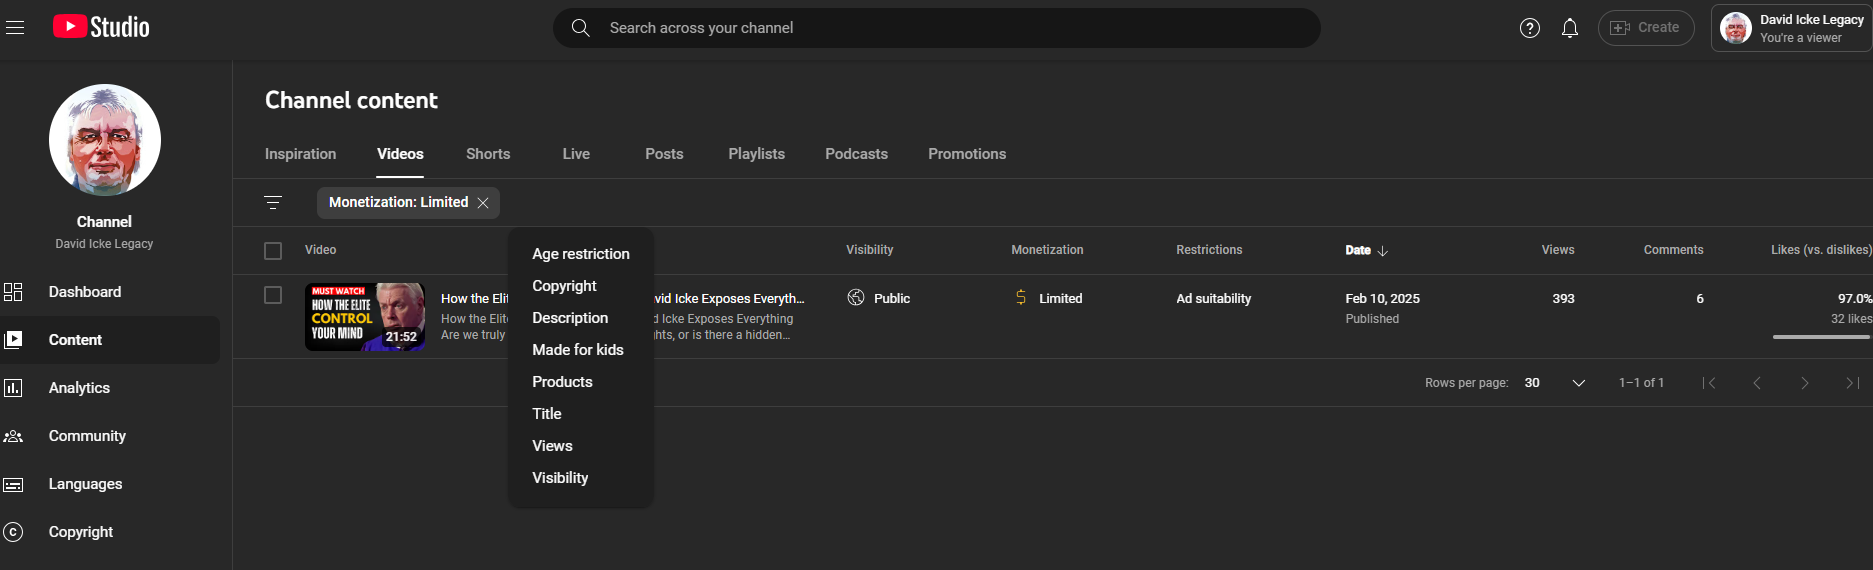This screenshot has width=1873, height=570.
Task: Choose Views filter option
Action: coord(581,446)
